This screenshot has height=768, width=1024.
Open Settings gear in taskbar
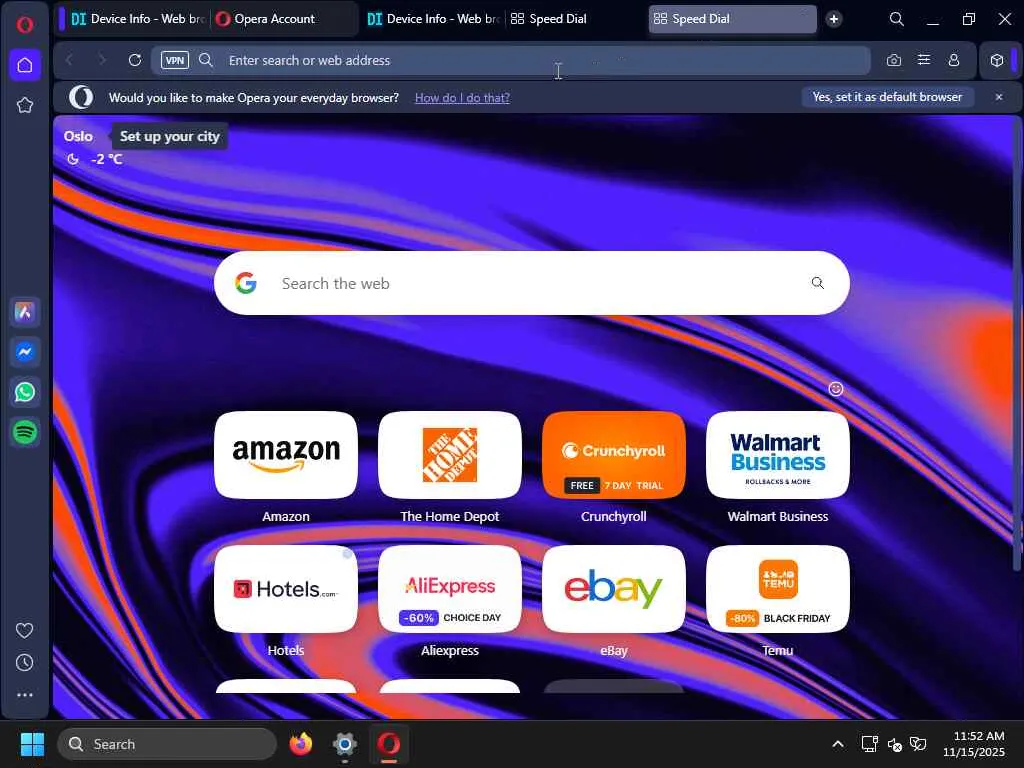click(x=345, y=744)
